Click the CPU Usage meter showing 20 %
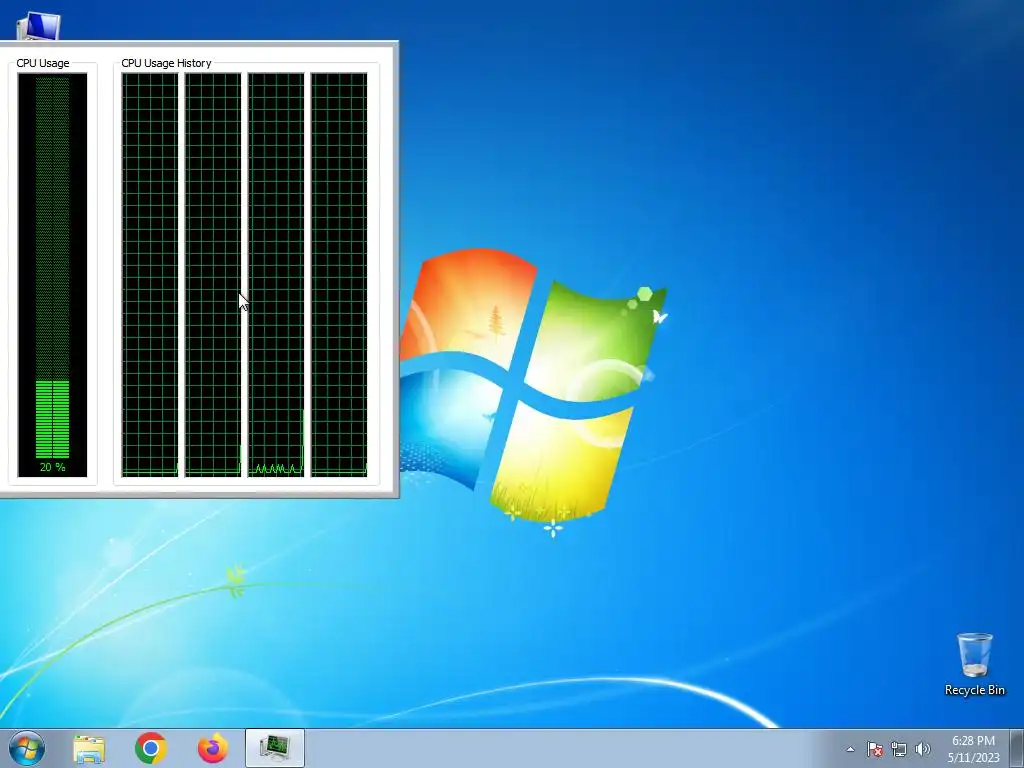 (x=52, y=275)
